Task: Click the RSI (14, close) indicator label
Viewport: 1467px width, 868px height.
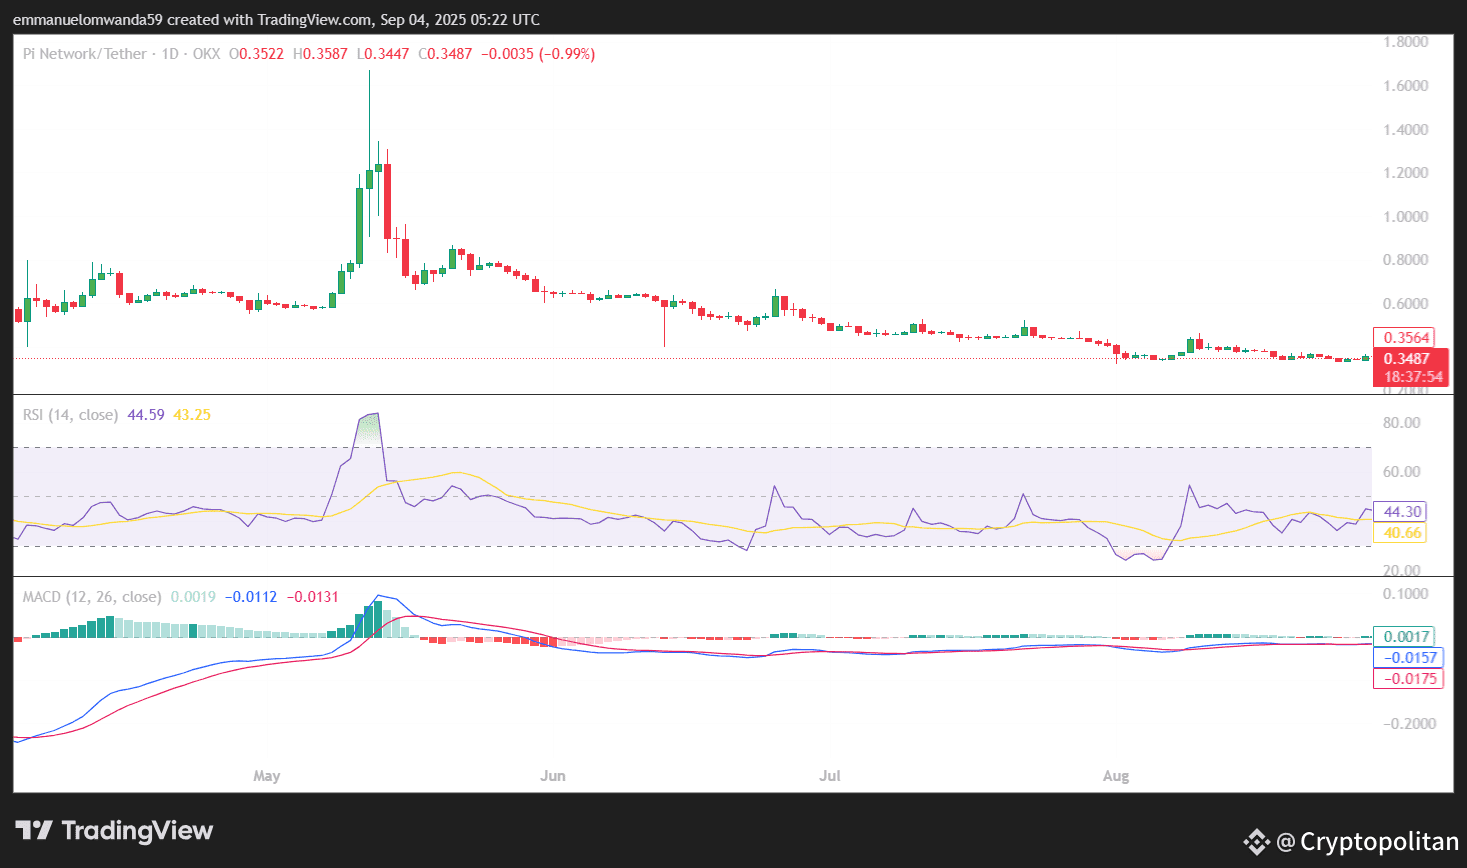Action: pyautogui.click(x=70, y=415)
